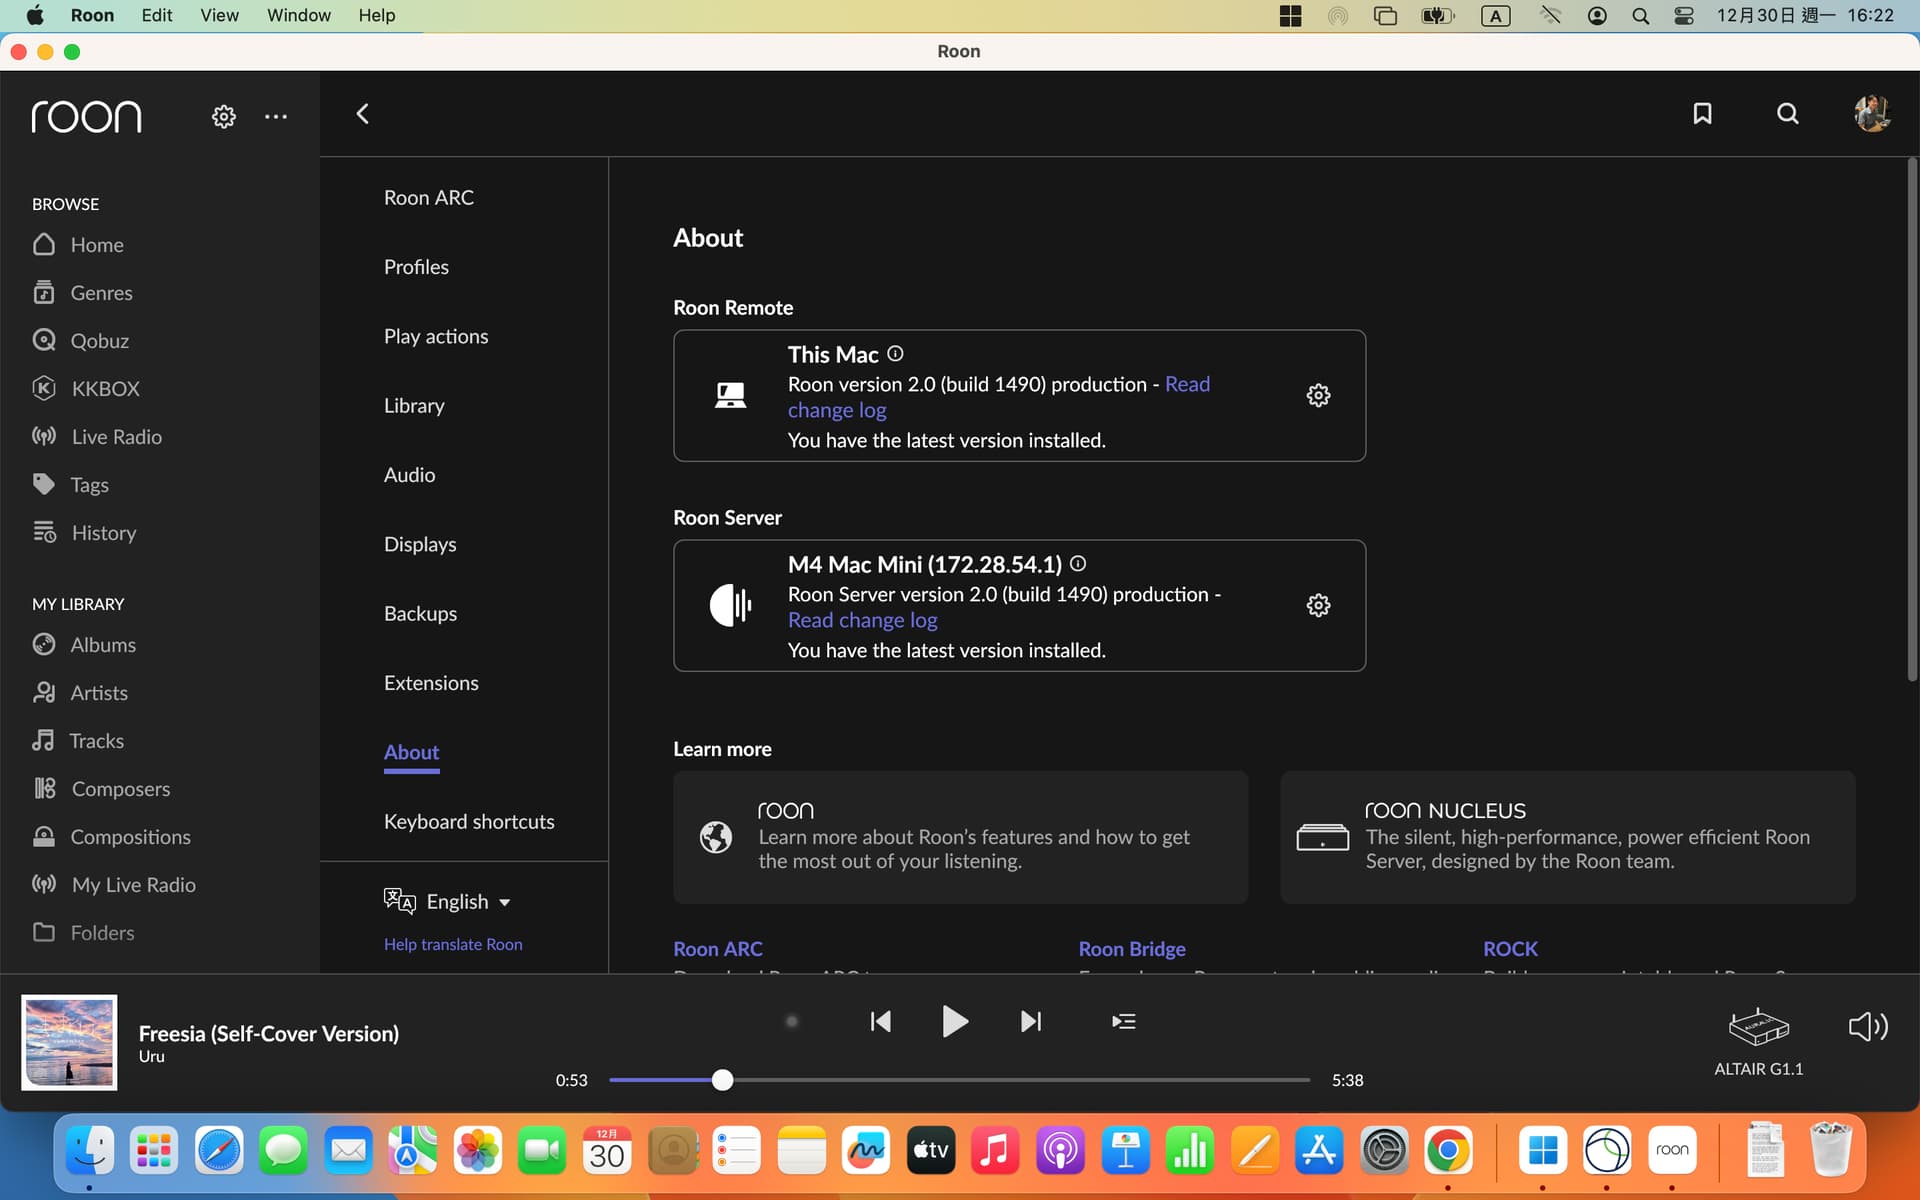Open bookmarks icon in top bar
This screenshot has height=1200, width=1920.
tap(1702, 113)
